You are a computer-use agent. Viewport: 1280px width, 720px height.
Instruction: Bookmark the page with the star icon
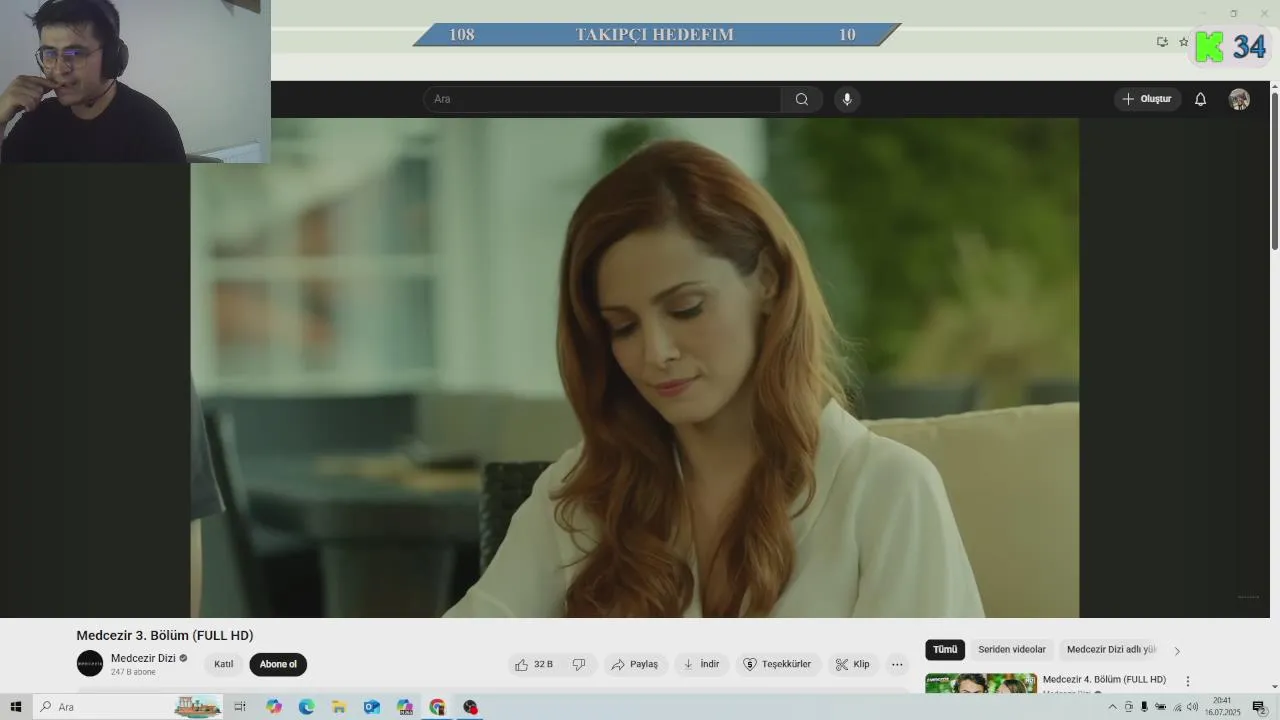(x=1184, y=42)
